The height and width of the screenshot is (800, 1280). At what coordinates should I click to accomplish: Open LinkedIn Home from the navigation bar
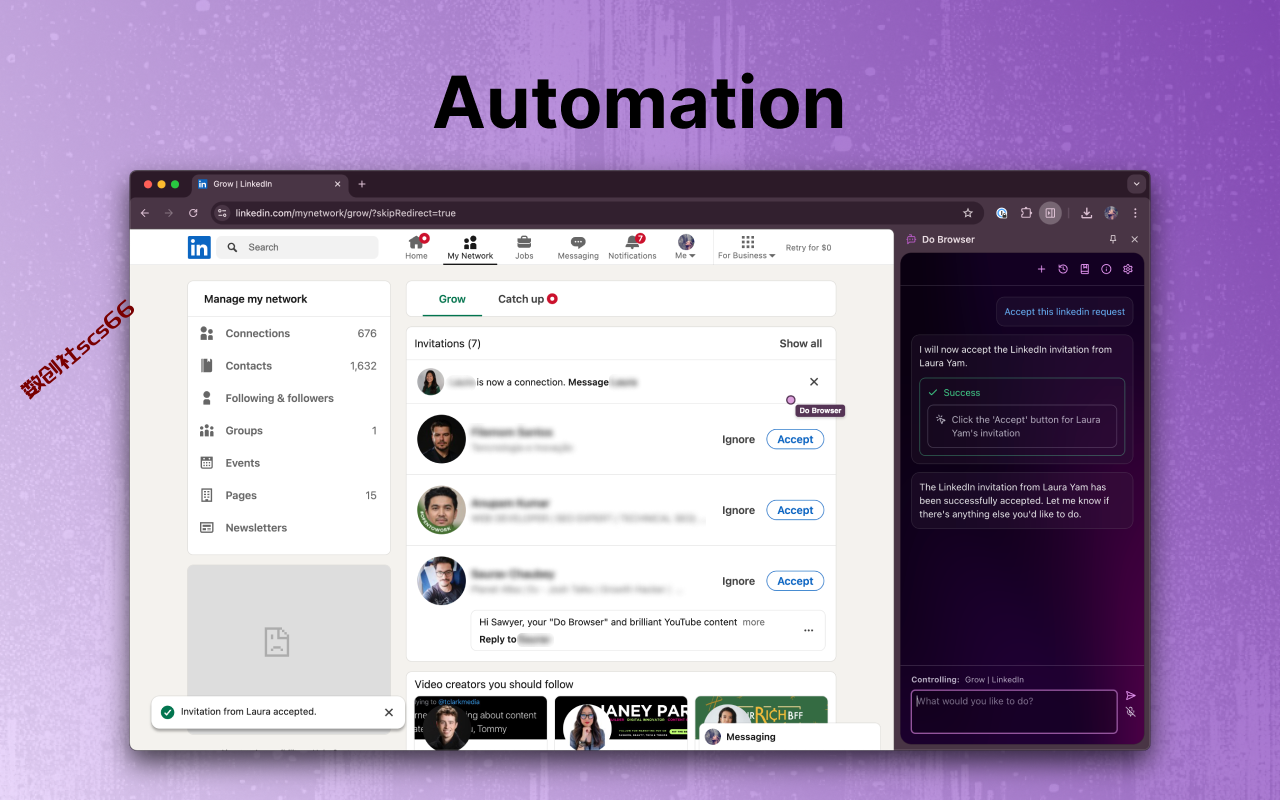pos(416,247)
